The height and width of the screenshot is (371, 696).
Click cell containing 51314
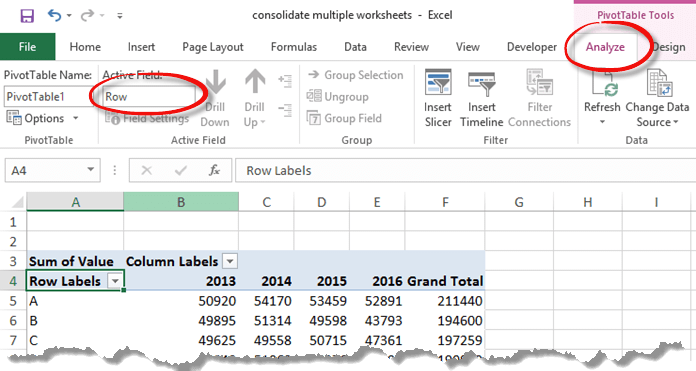coord(266,320)
